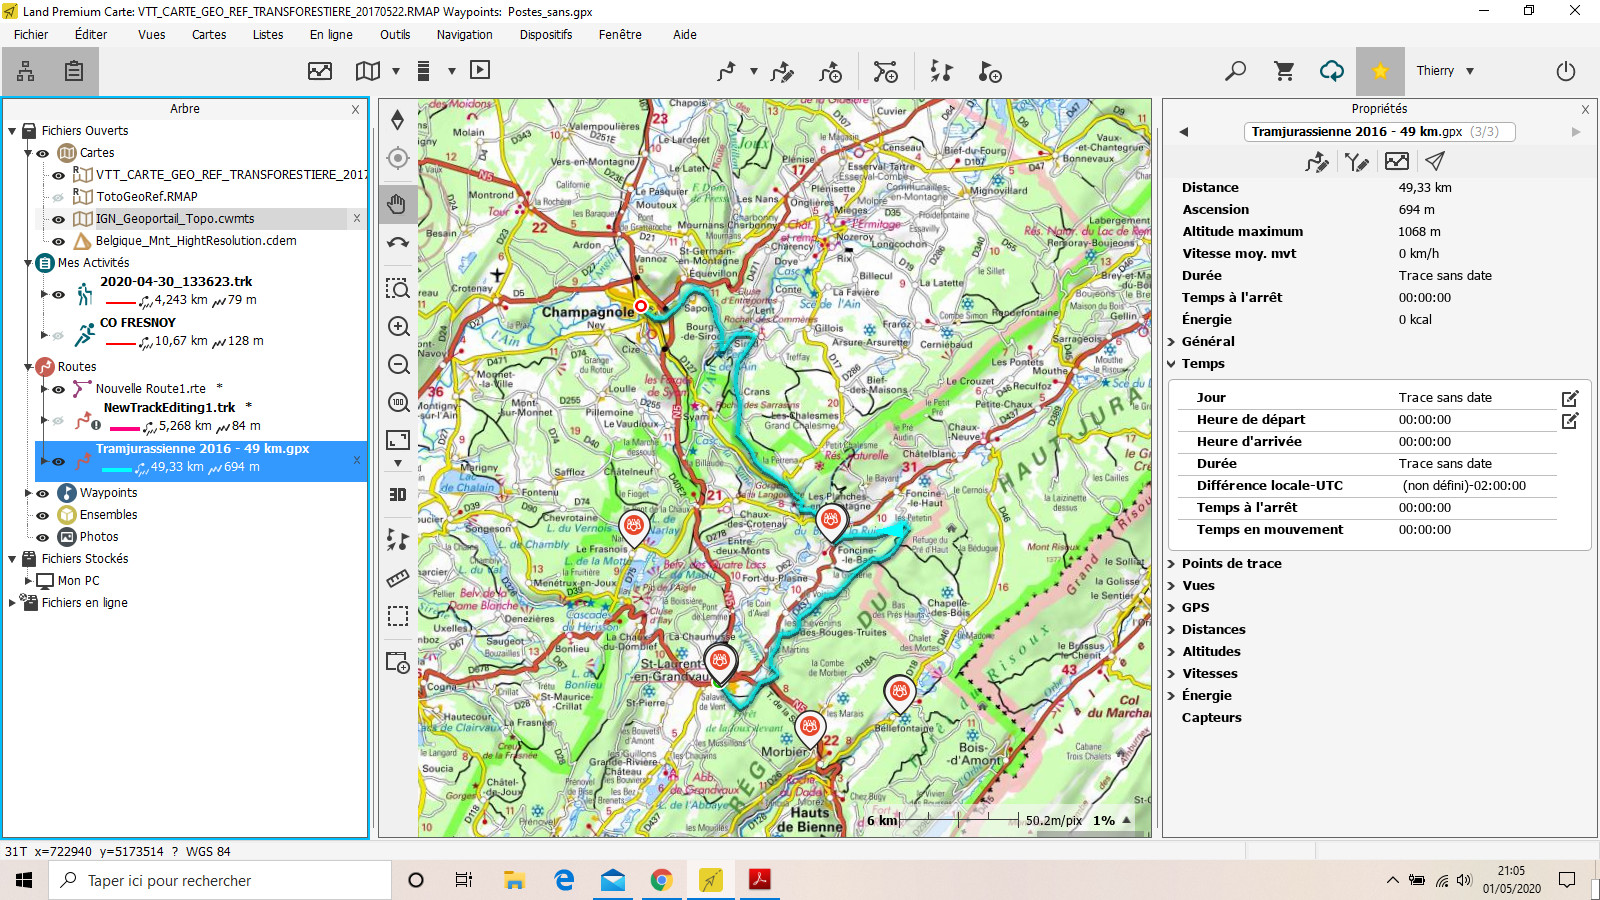Viewport: 1600px width, 900px height.
Task: Click the fit to screen icon
Action: coord(398,440)
